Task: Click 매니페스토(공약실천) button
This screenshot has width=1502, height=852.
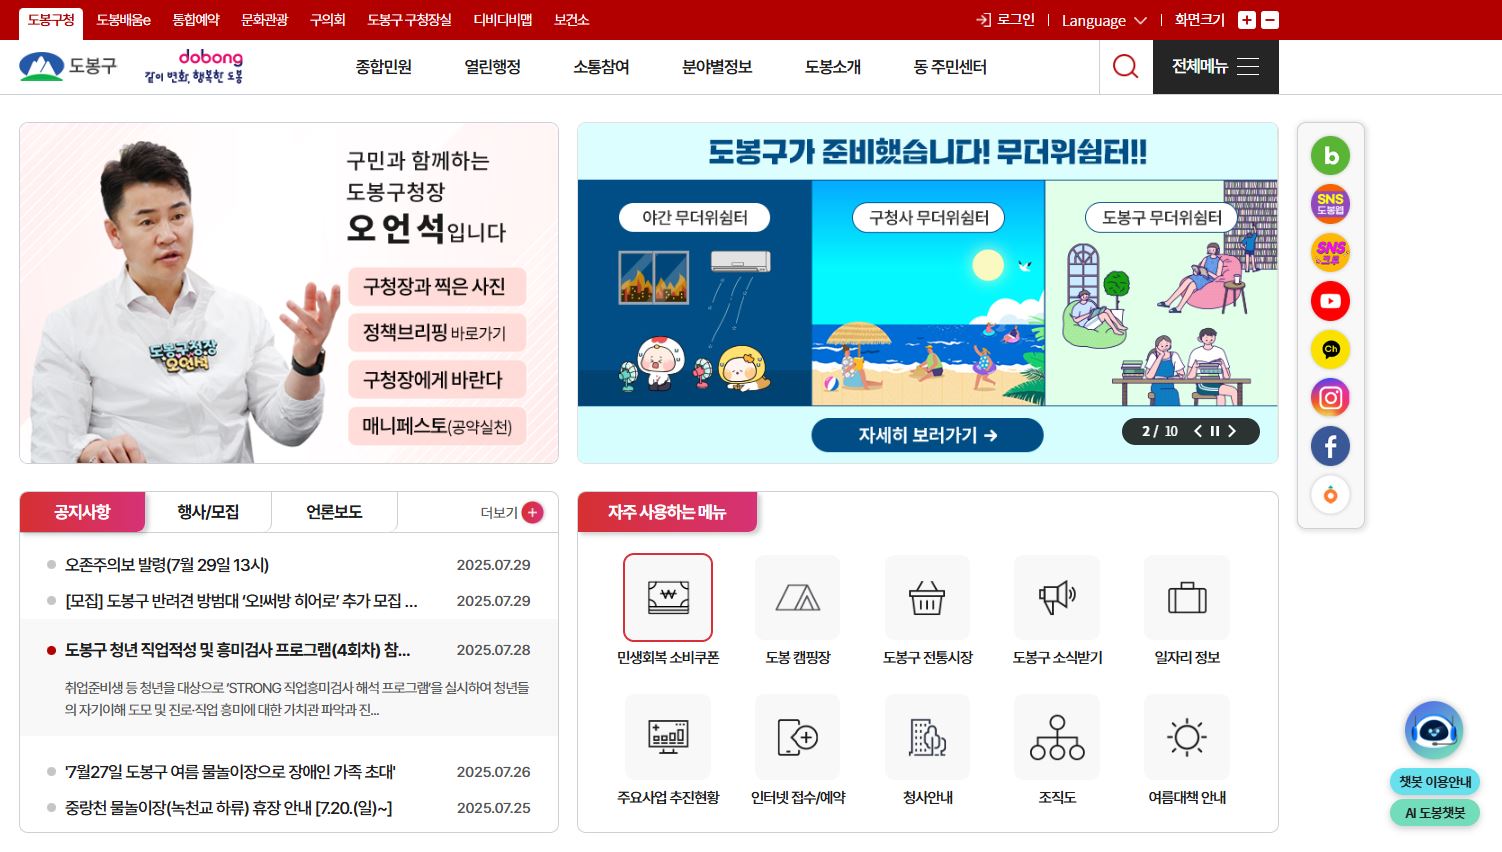Action: [x=437, y=426]
